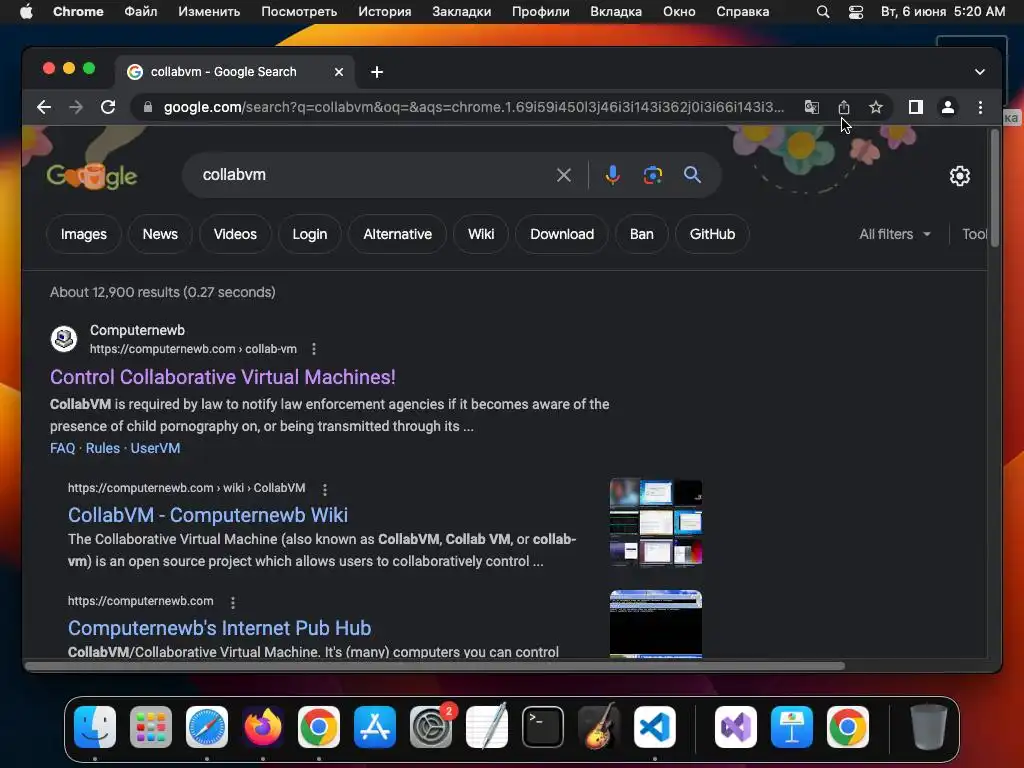Open the Закладки menu
The width and height of the screenshot is (1024, 768).
point(462,12)
